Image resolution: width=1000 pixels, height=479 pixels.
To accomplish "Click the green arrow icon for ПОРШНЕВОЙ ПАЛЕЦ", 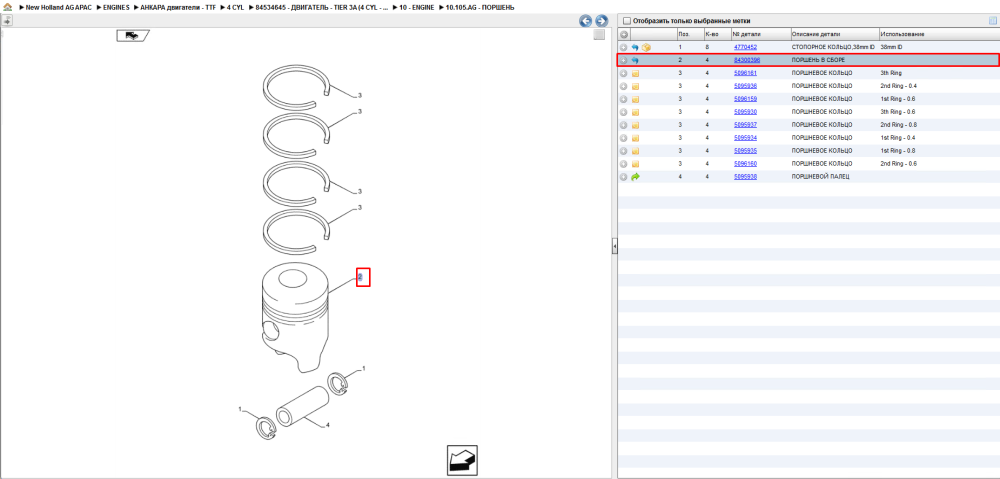I will click(x=635, y=177).
